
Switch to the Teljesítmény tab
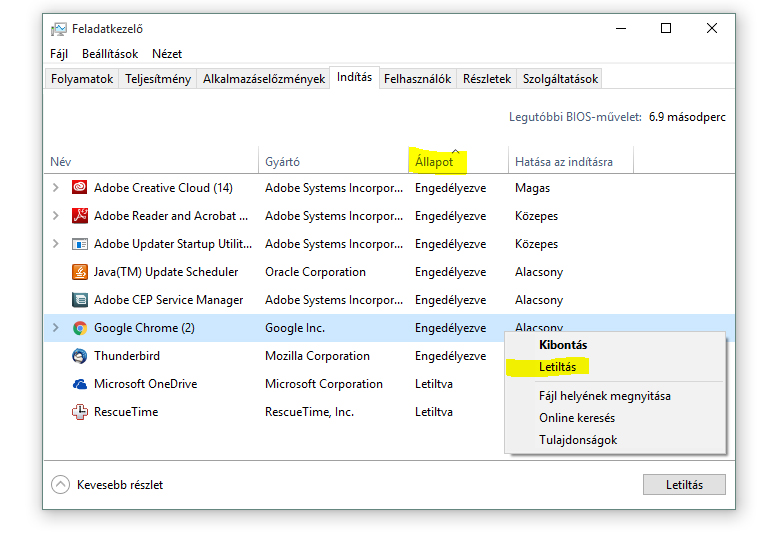point(158,79)
